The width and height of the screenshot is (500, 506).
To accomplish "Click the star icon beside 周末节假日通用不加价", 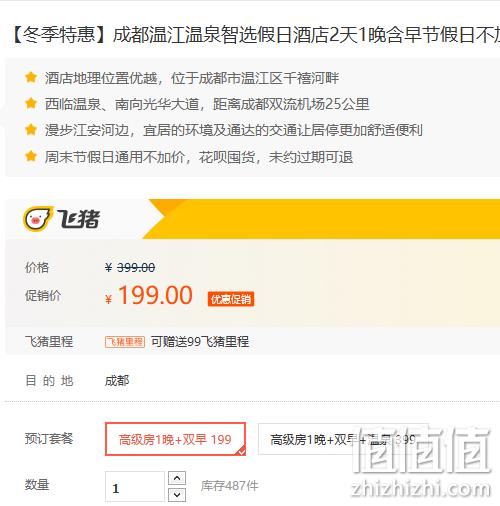I will coord(31,156).
